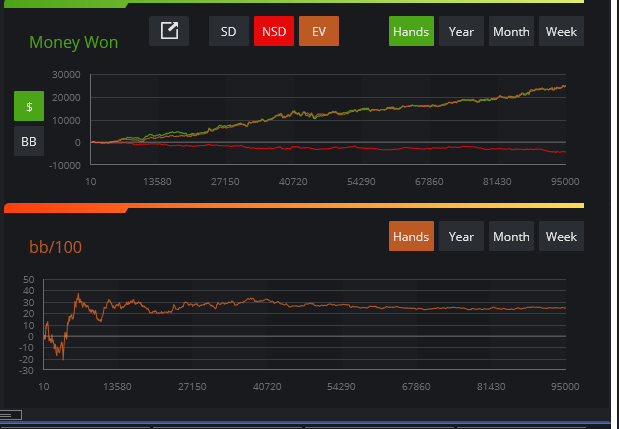Toggle the red NSD non-showdown line
The image size is (619, 429).
click(x=273, y=31)
